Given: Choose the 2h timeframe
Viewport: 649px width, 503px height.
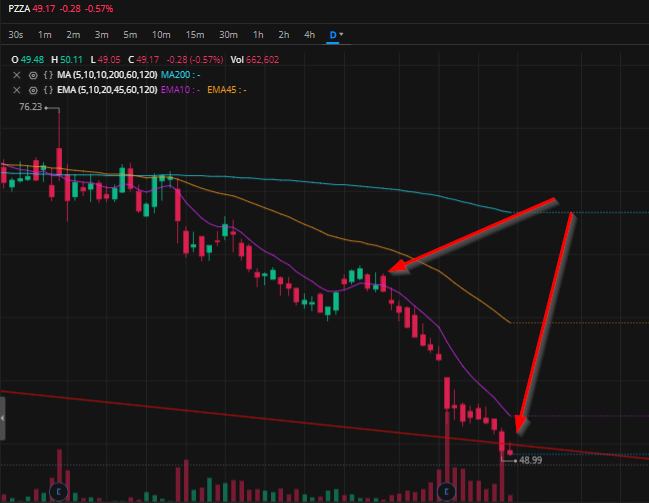Looking at the screenshot, I should 284,35.
